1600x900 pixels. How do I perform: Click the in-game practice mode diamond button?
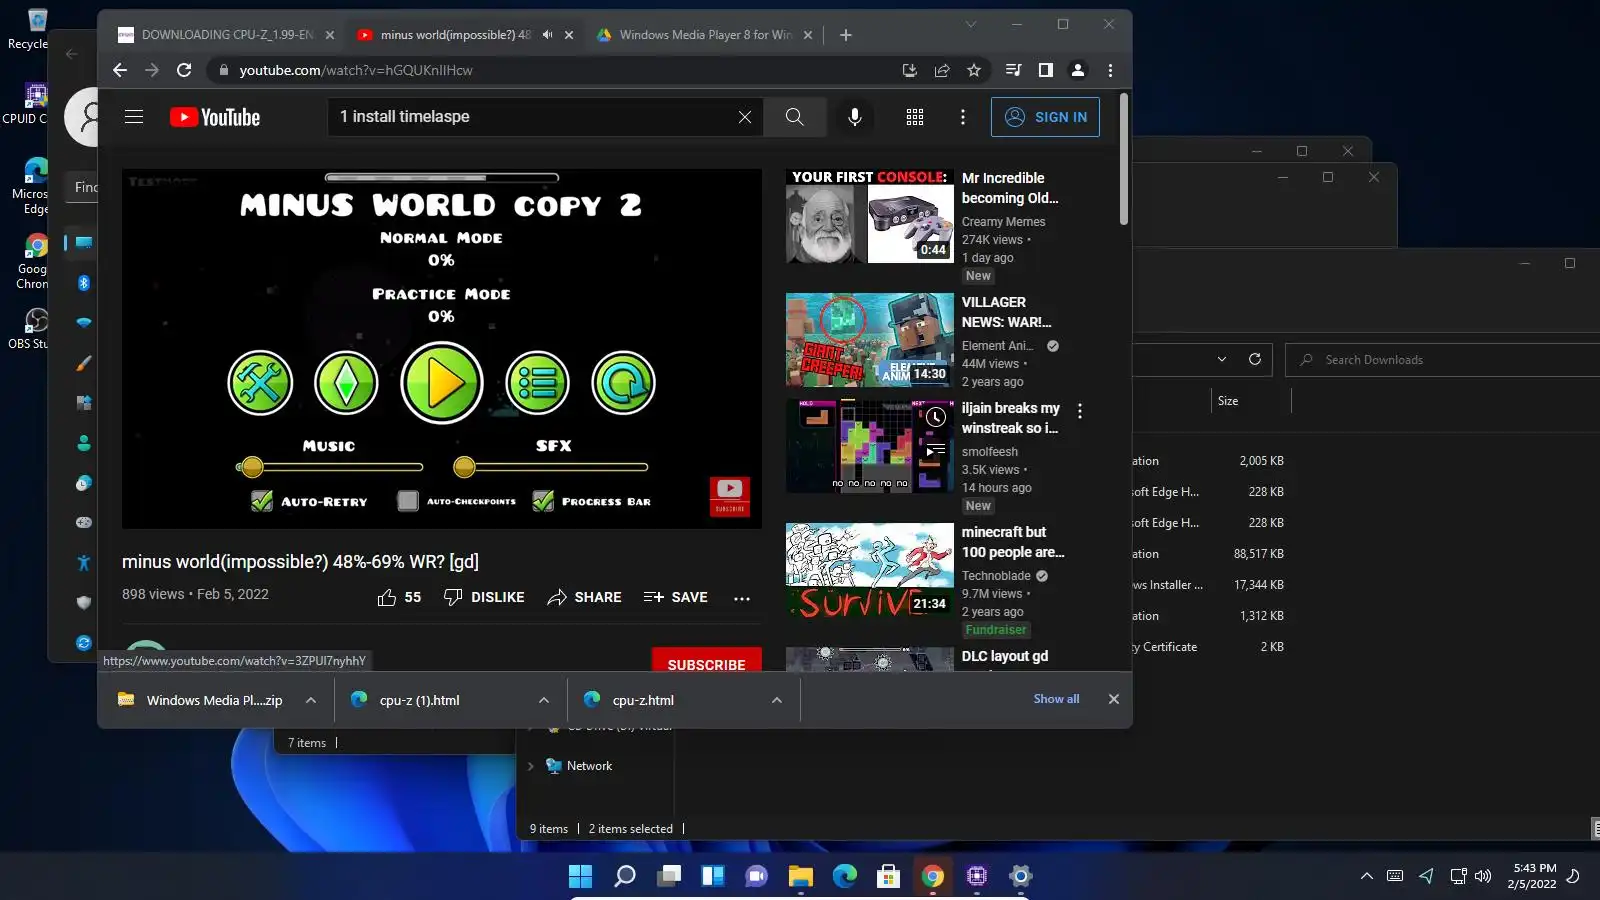[x=346, y=383]
